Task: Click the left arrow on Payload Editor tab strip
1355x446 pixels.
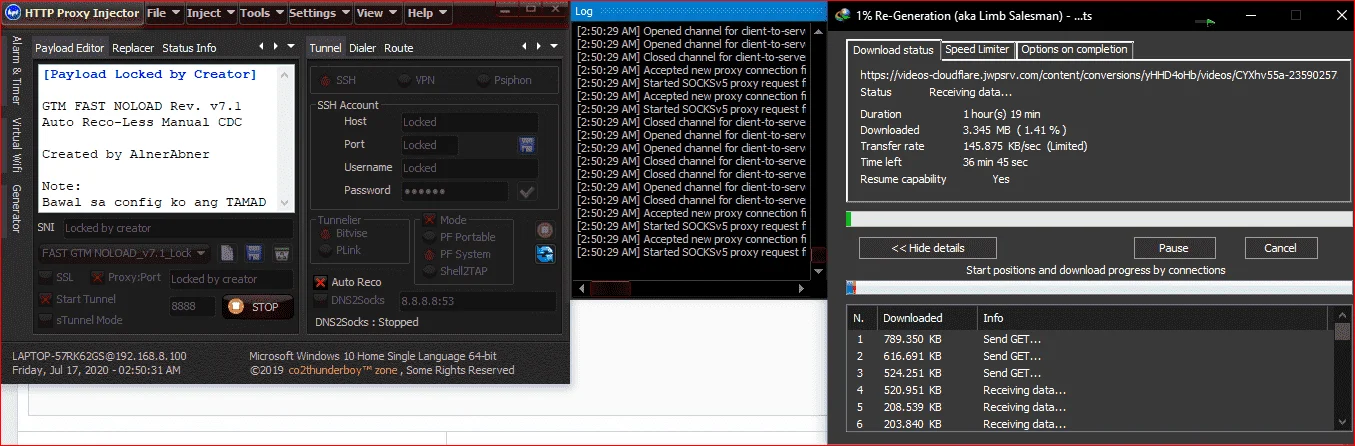Action: pos(262,47)
